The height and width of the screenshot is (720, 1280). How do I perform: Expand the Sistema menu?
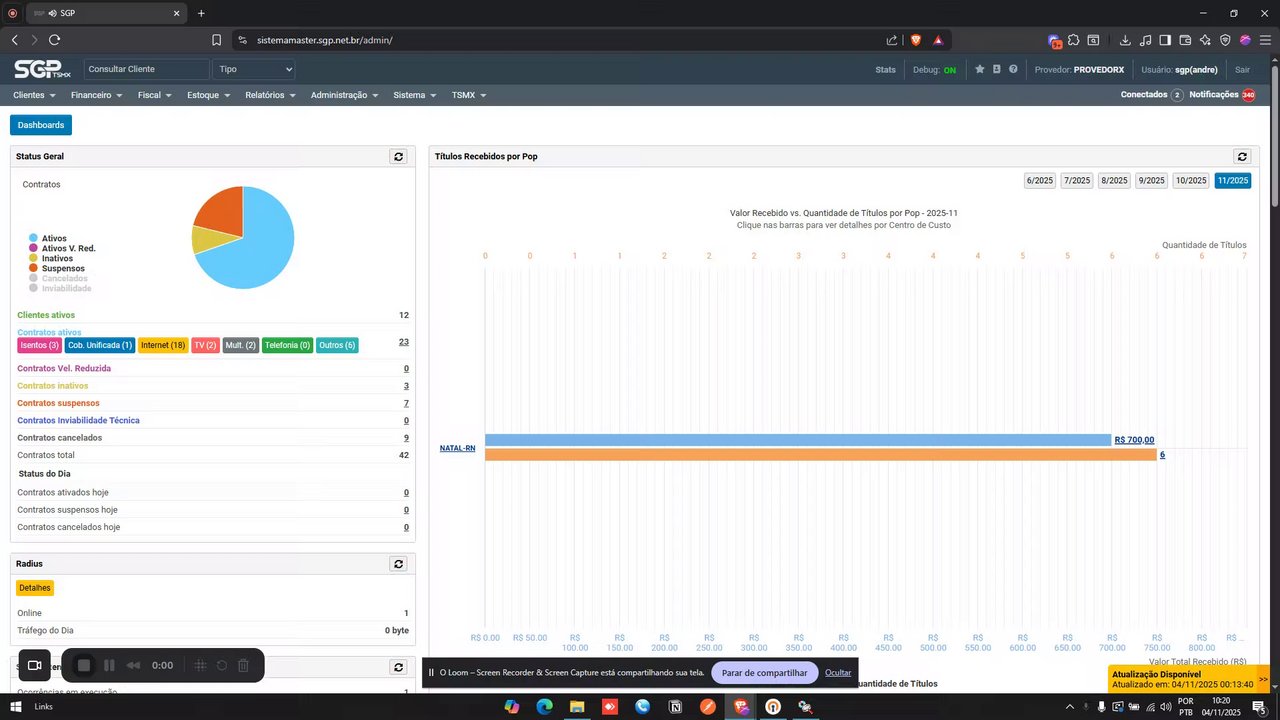tap(414, 95)
